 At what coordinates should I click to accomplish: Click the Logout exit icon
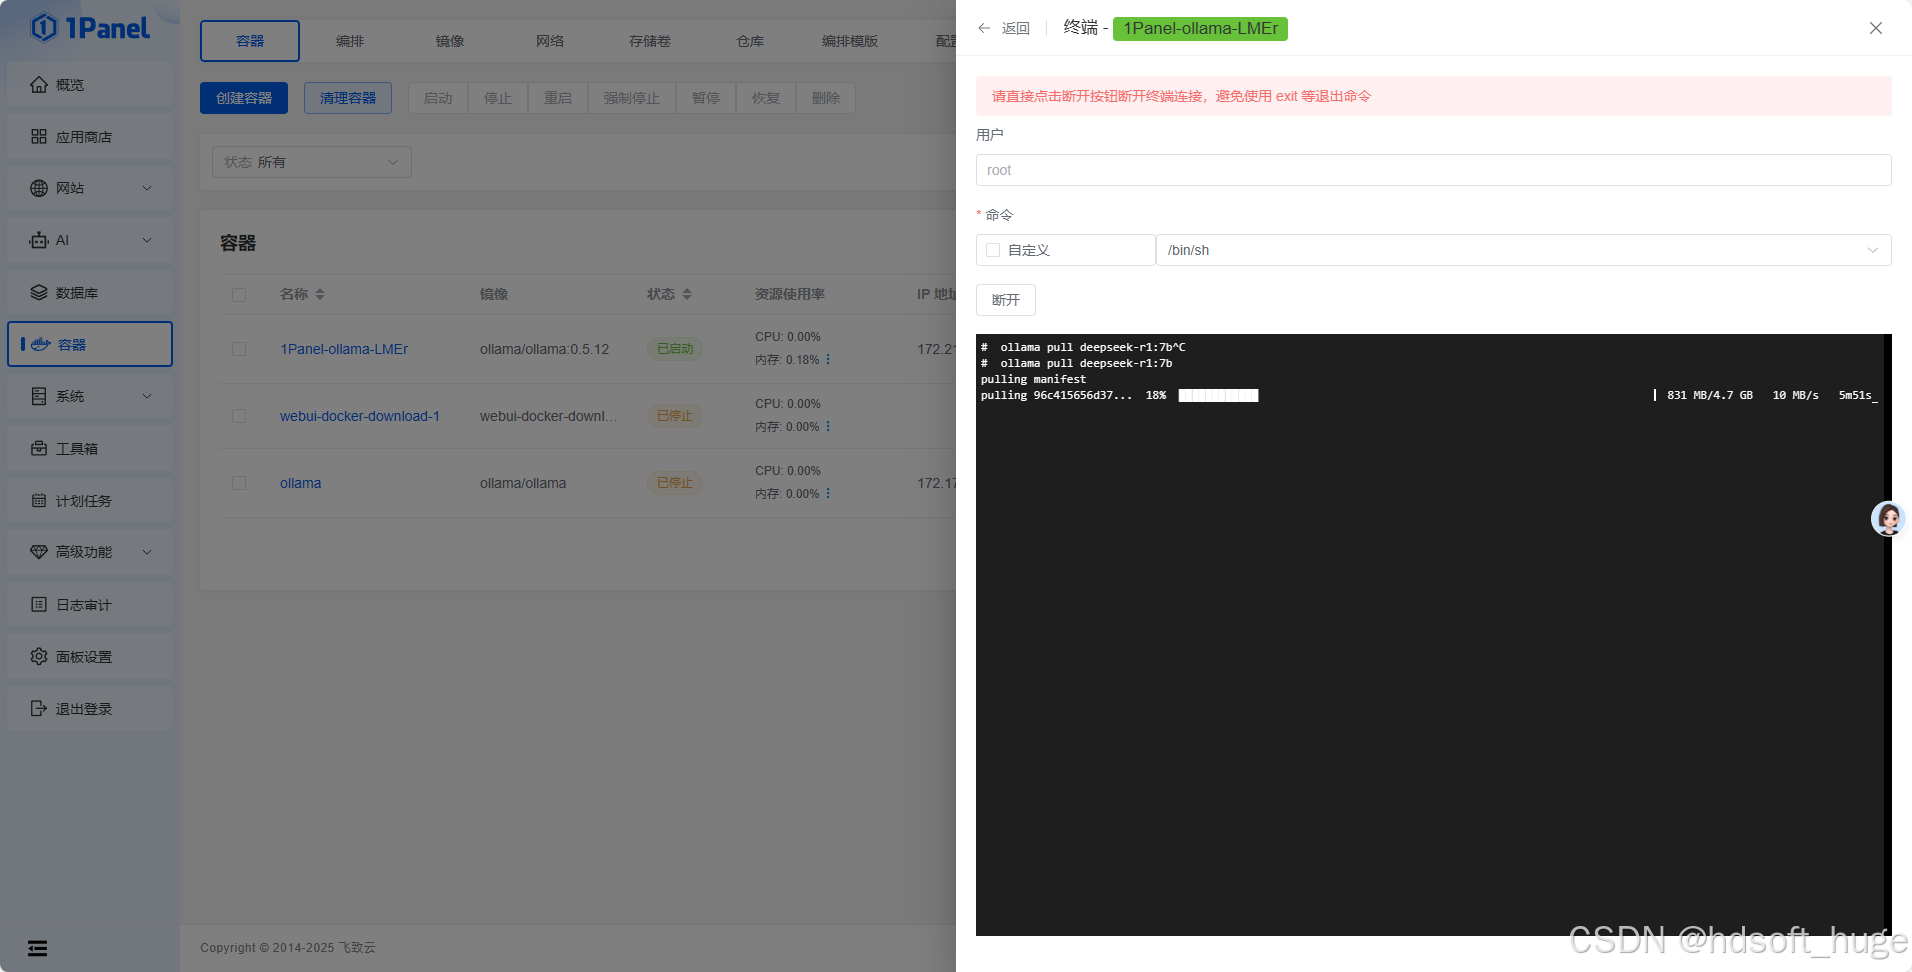click(39, 708)
